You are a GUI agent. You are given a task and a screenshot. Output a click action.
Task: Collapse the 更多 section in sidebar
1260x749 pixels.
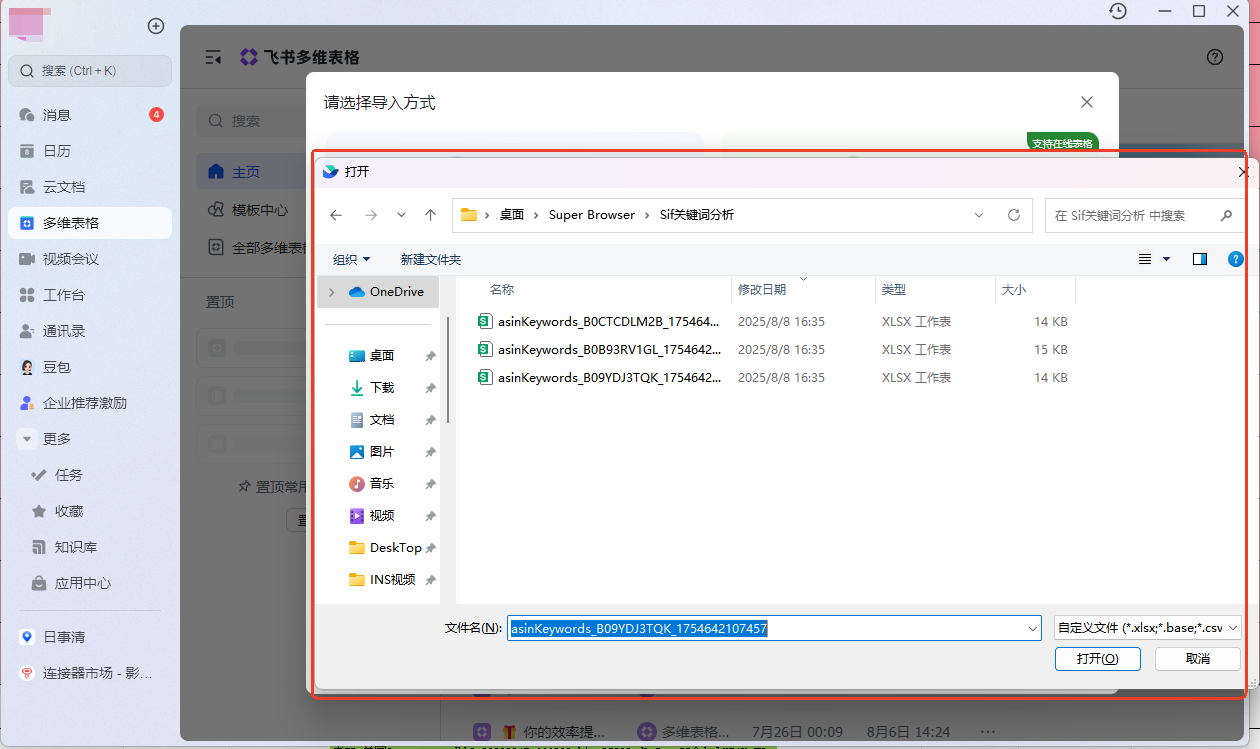[27, 439]
